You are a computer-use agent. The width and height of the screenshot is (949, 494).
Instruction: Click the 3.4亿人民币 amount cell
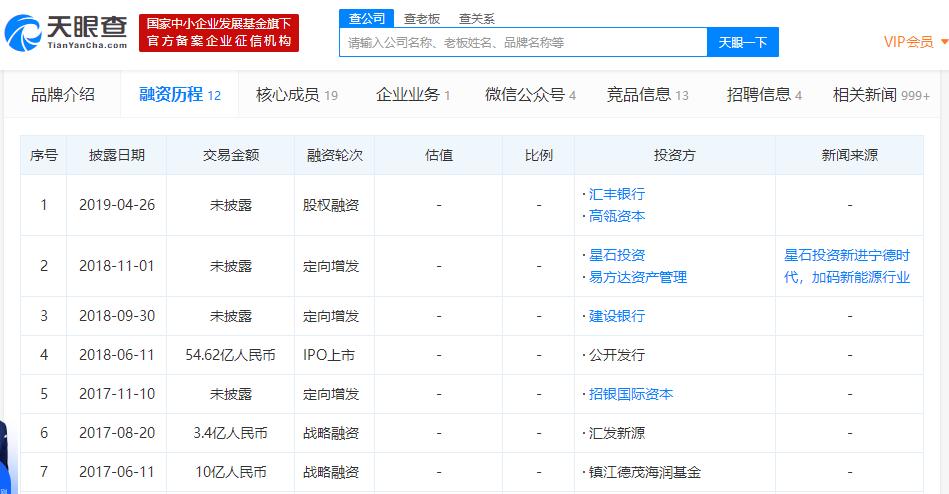coord(231,433)
